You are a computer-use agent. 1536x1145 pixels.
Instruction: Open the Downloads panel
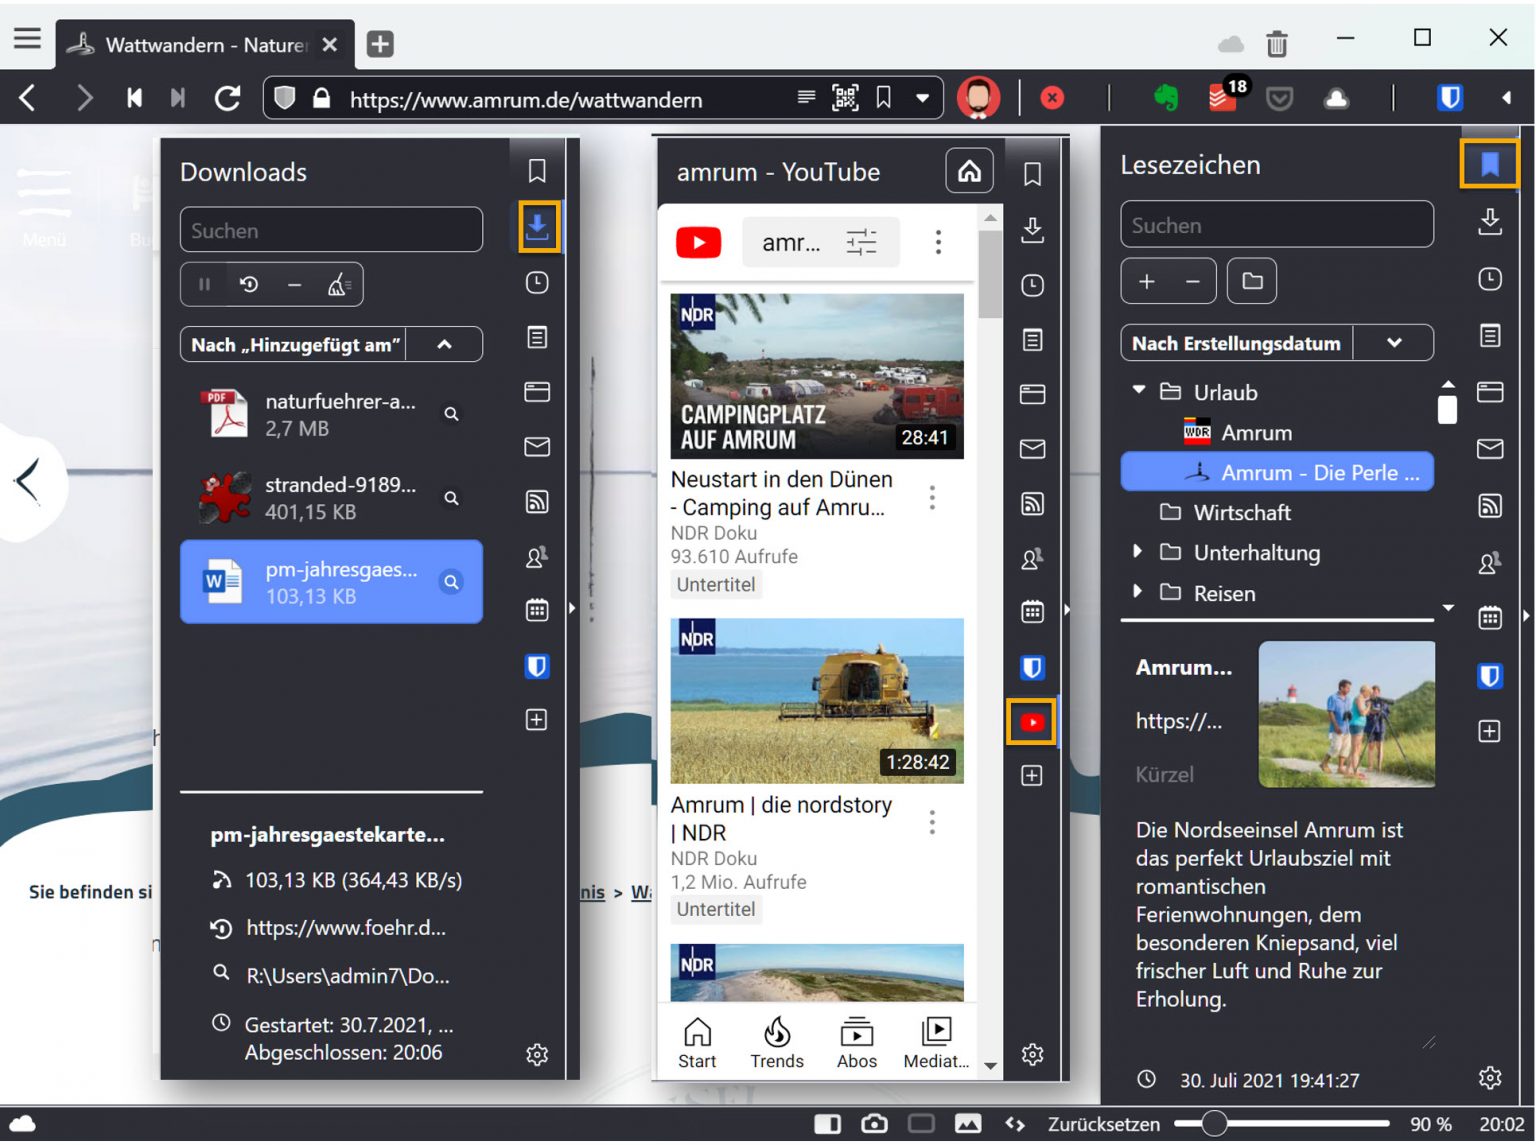click(538, 227)
